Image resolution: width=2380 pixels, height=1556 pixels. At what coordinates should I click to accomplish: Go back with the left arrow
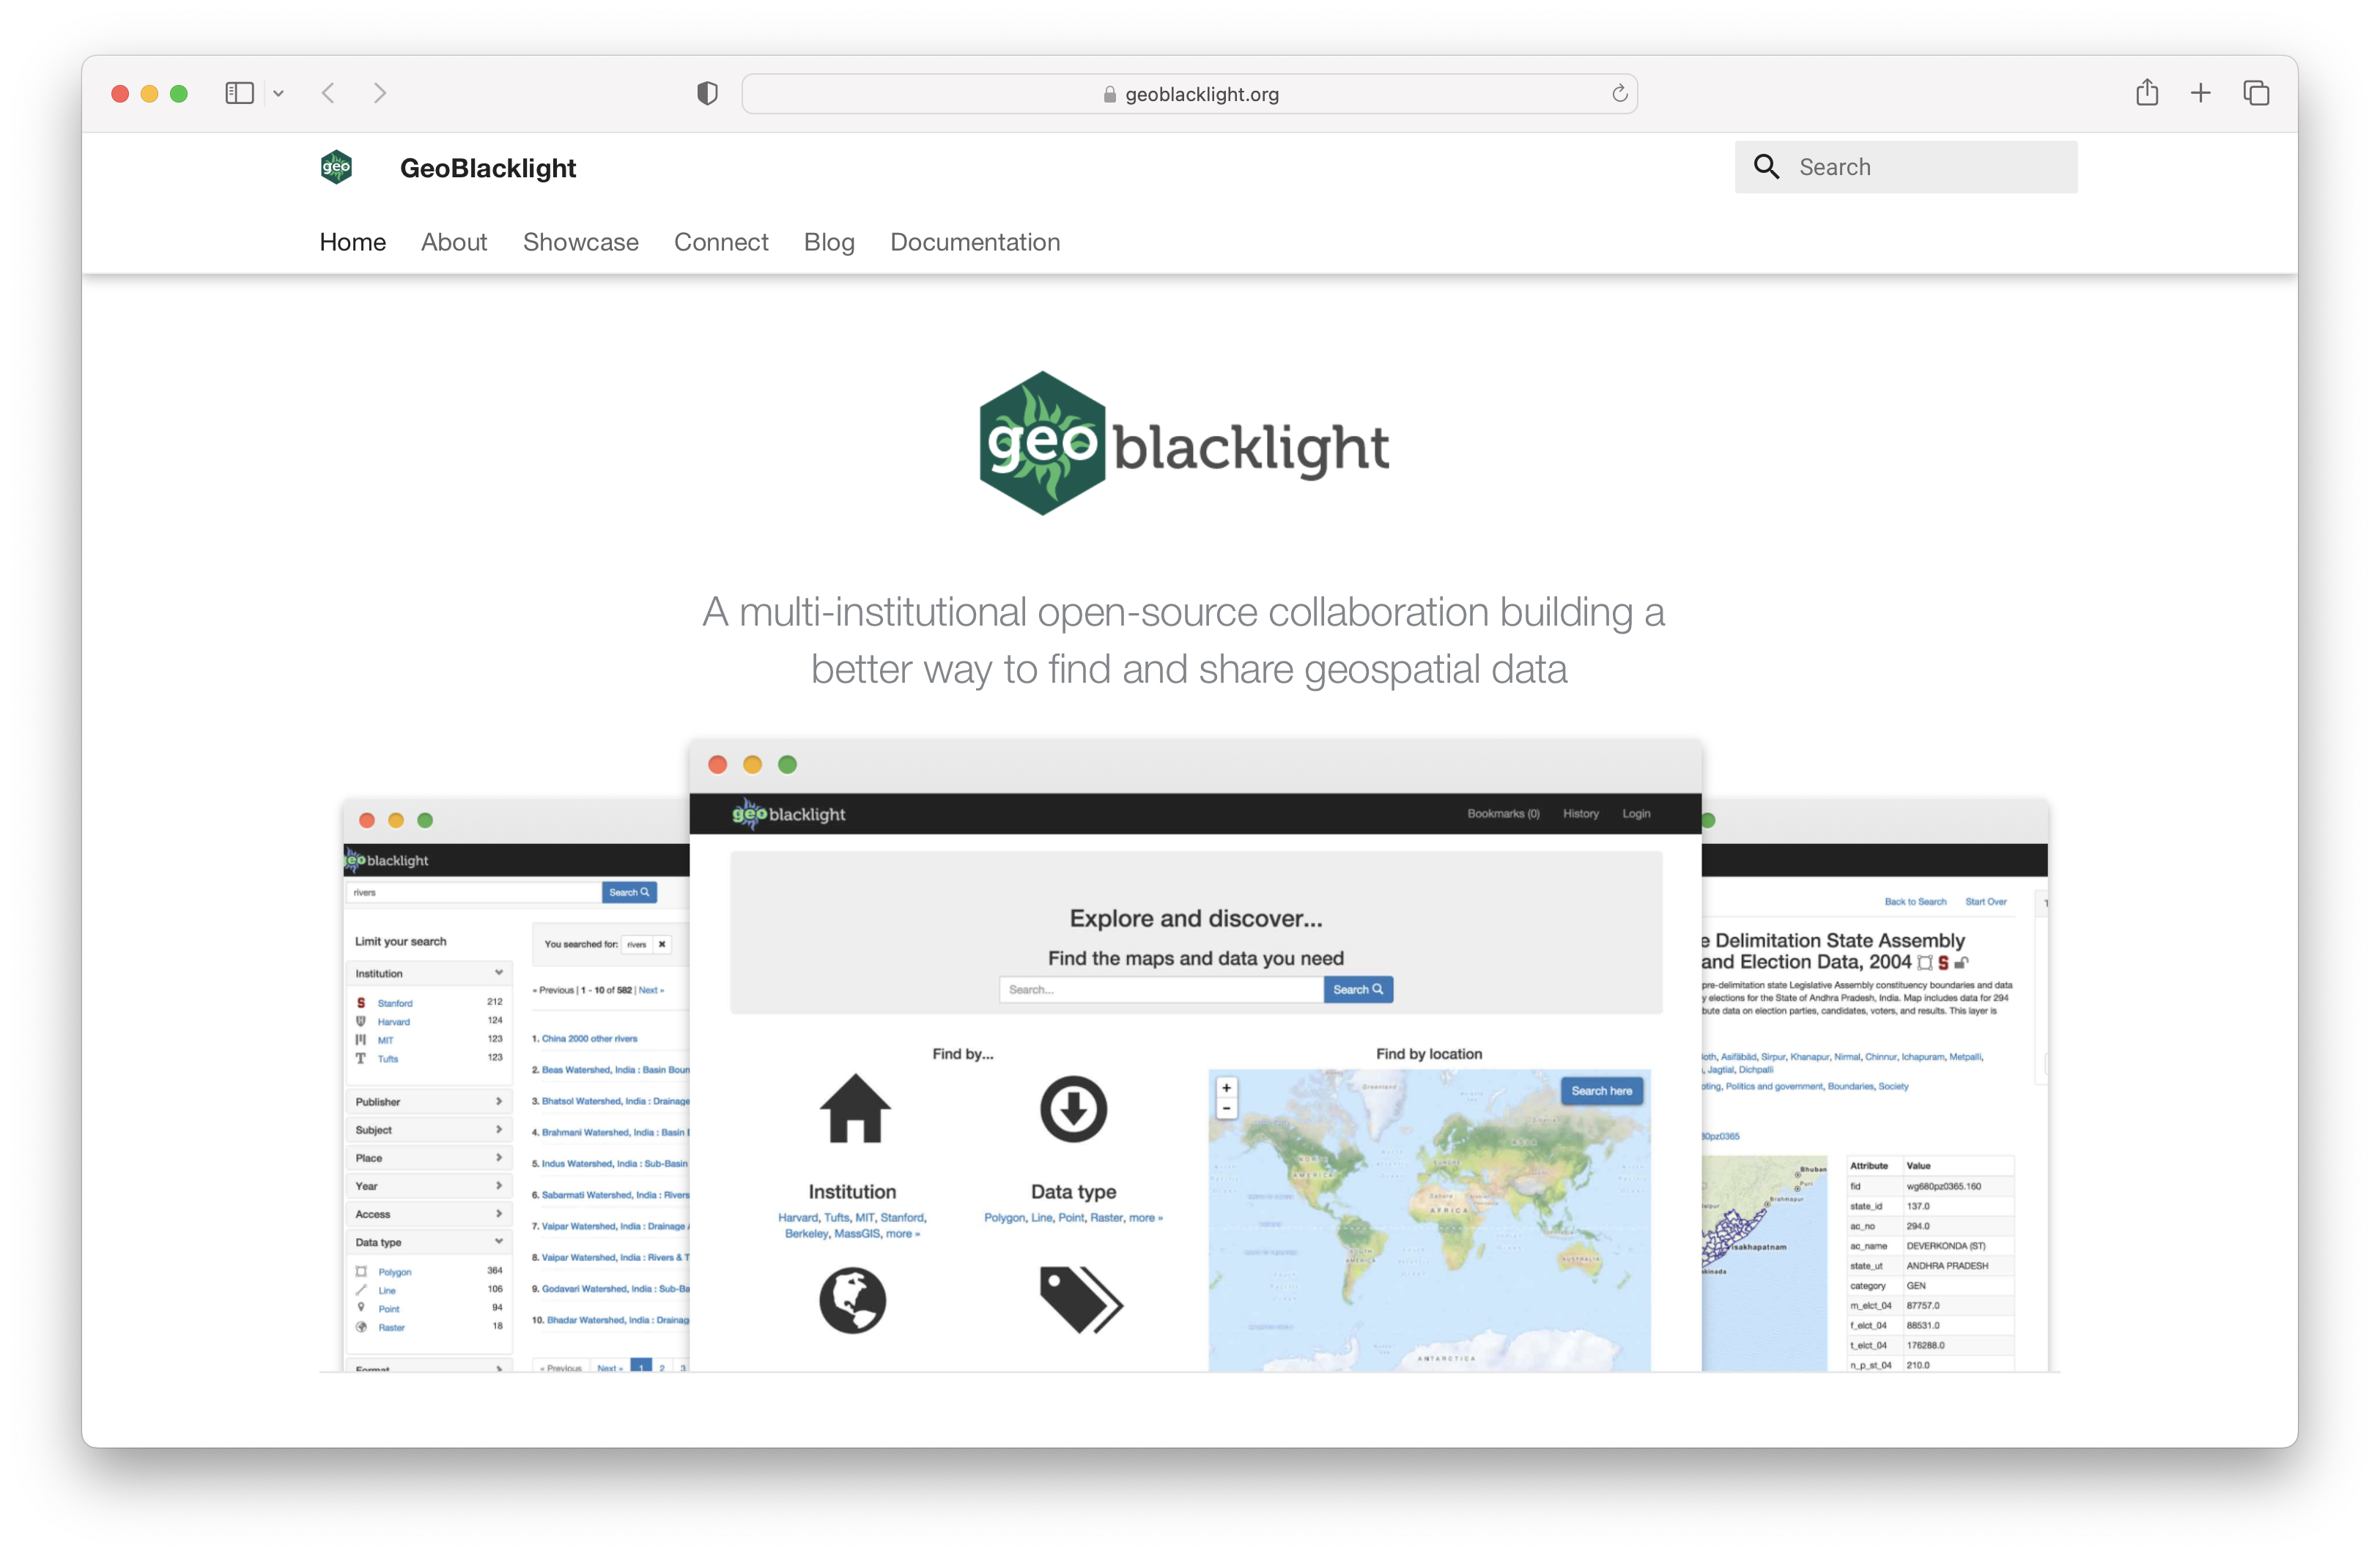328,93
